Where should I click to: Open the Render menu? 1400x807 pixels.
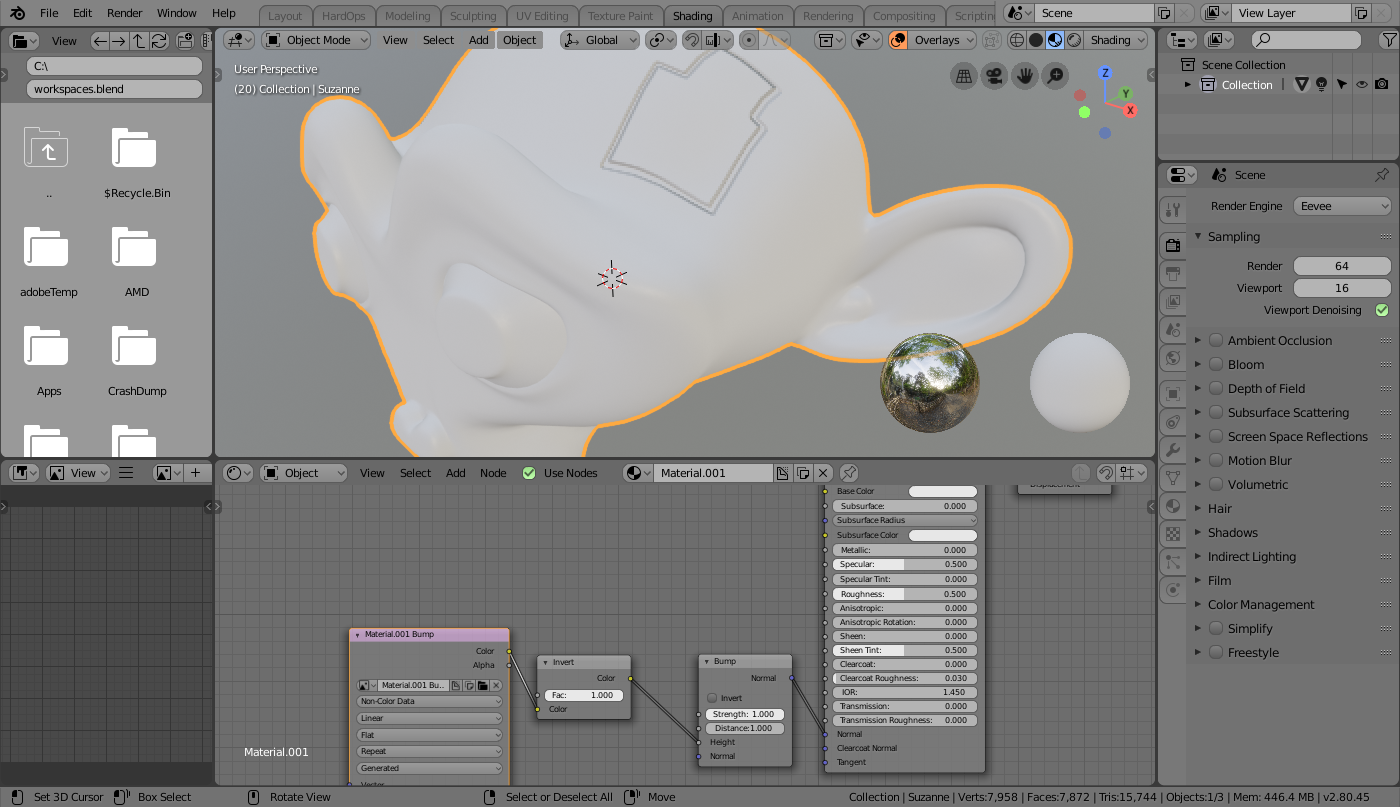point(125,13)
